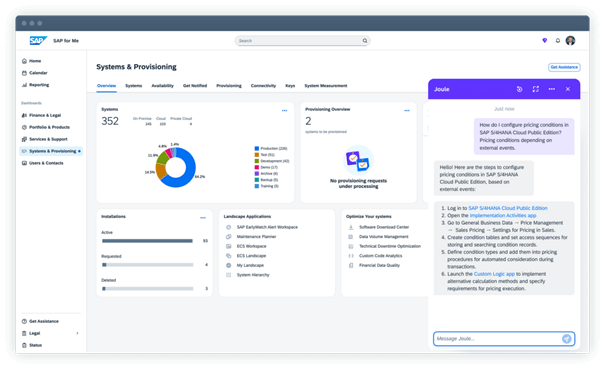The width and height of the screenshot is (605, 369).
Task: Click Development legend color swatch
Action: pyautogui.click(x=257, y=161)
